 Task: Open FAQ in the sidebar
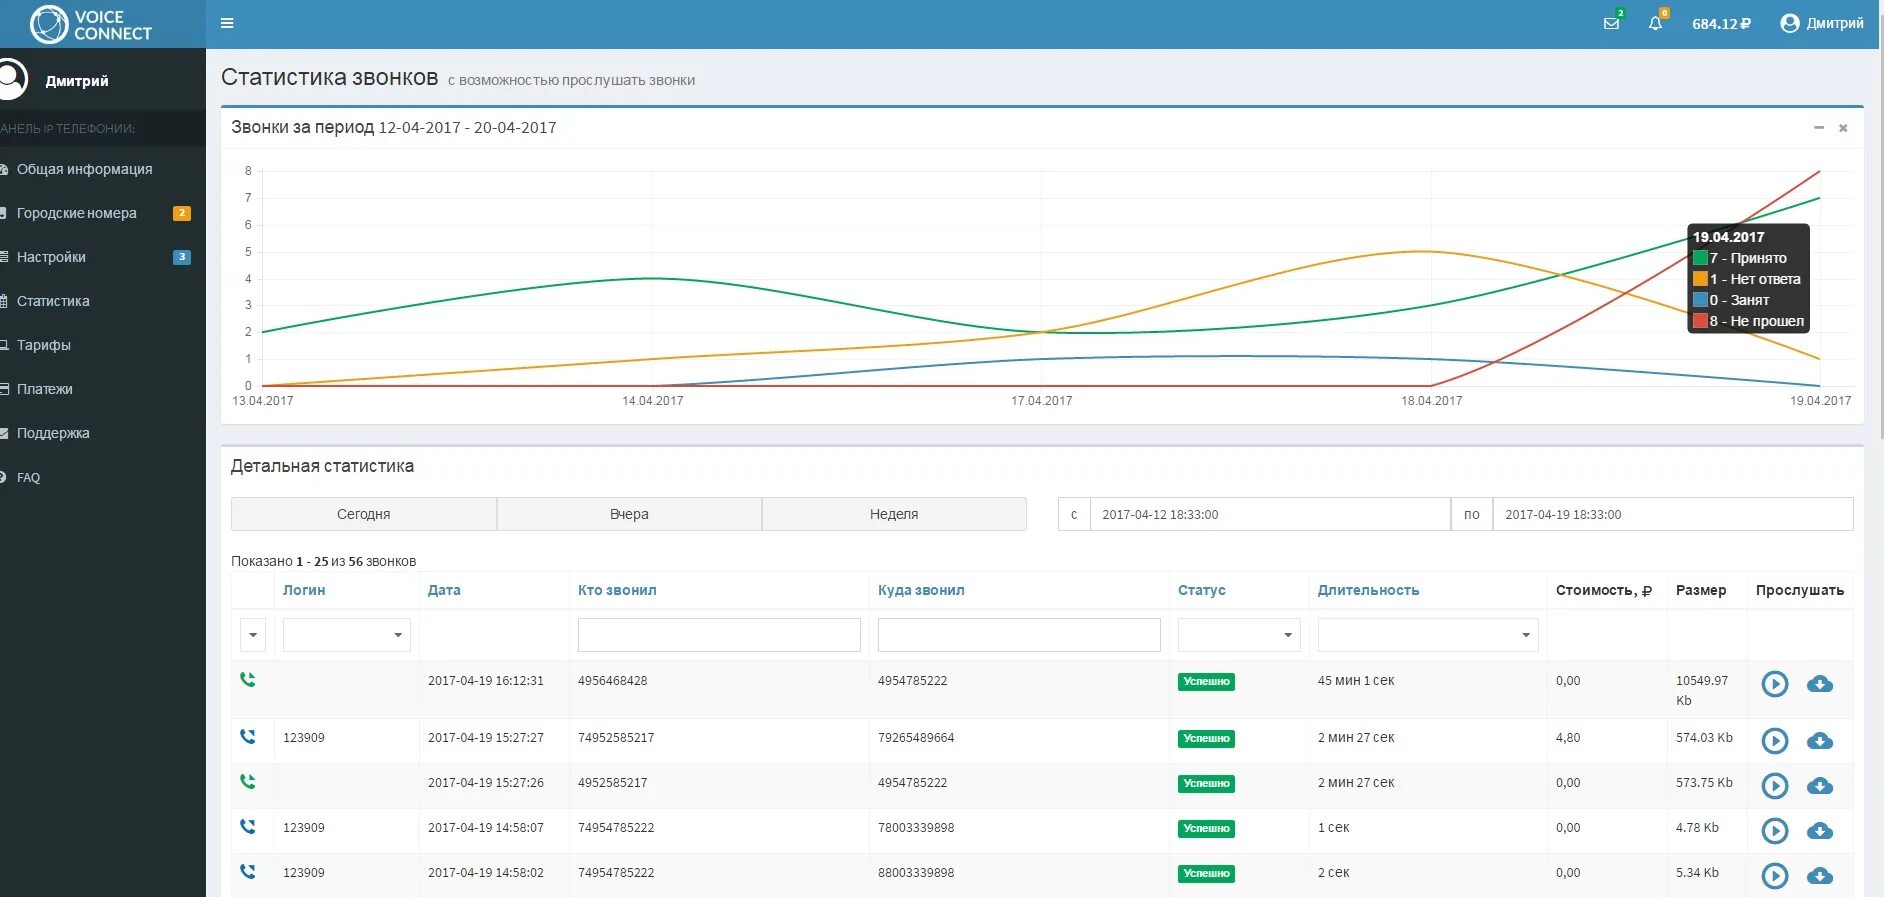[28, 477]
